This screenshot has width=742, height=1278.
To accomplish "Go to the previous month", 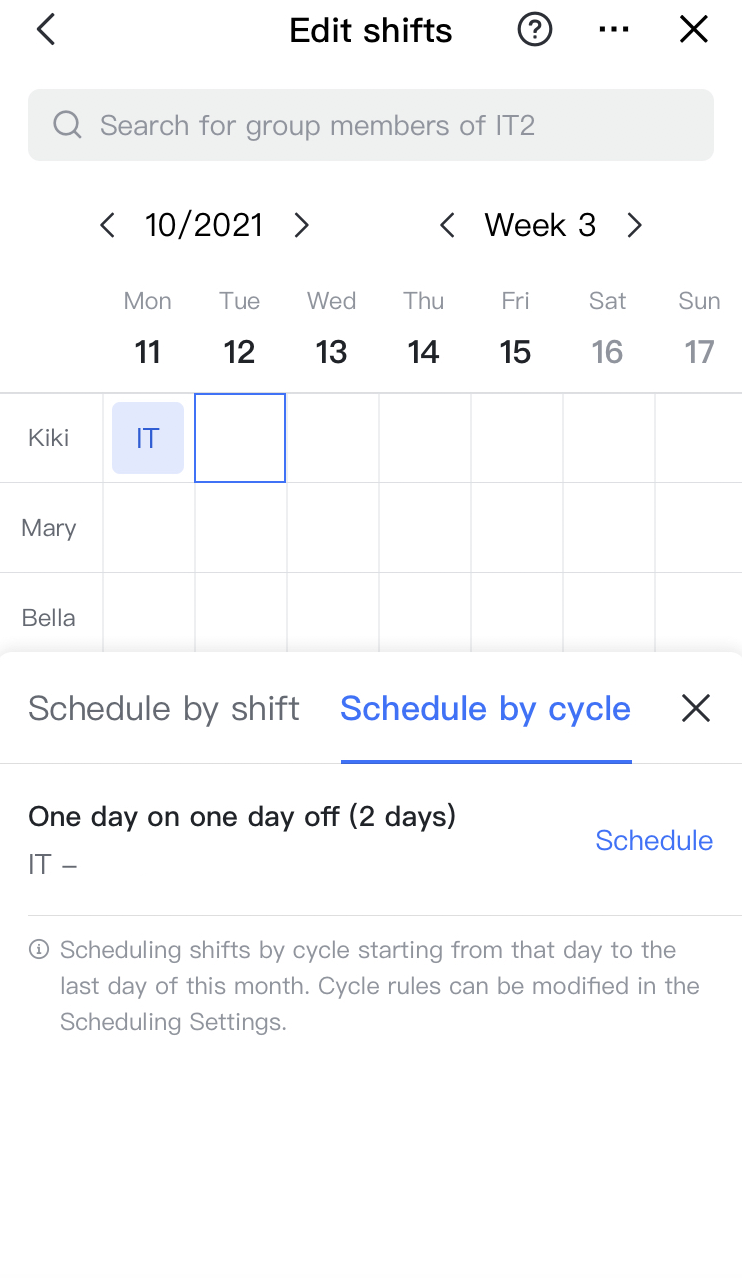I will tap(108, 225).
